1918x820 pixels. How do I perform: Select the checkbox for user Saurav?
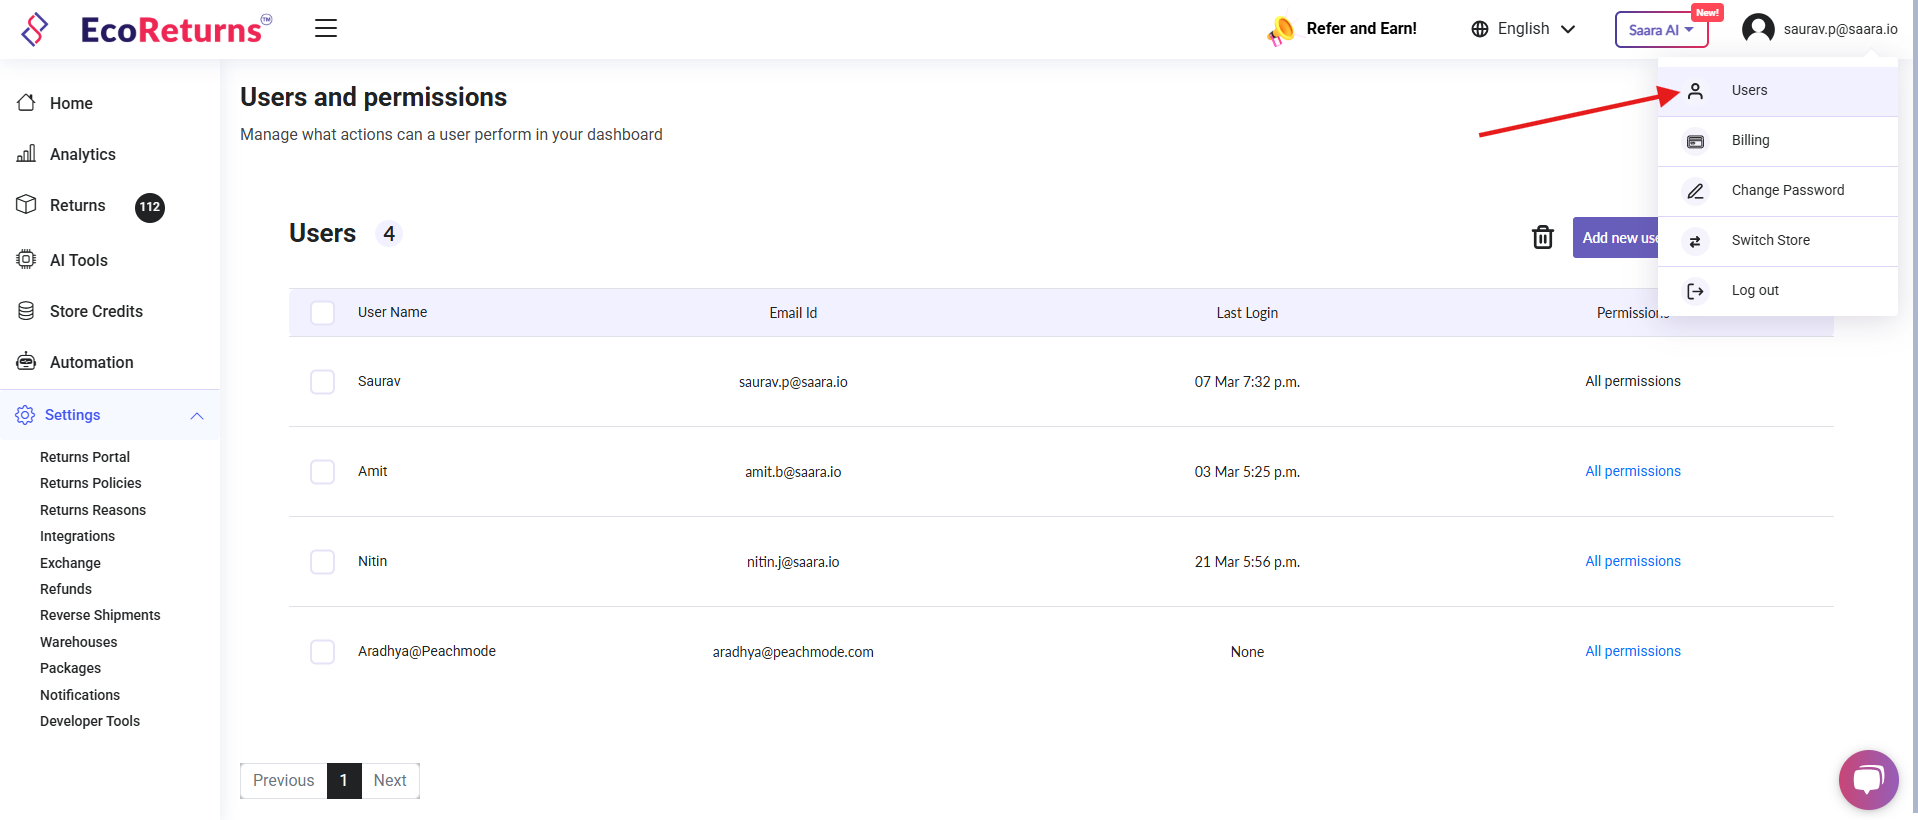coord(322,382)
